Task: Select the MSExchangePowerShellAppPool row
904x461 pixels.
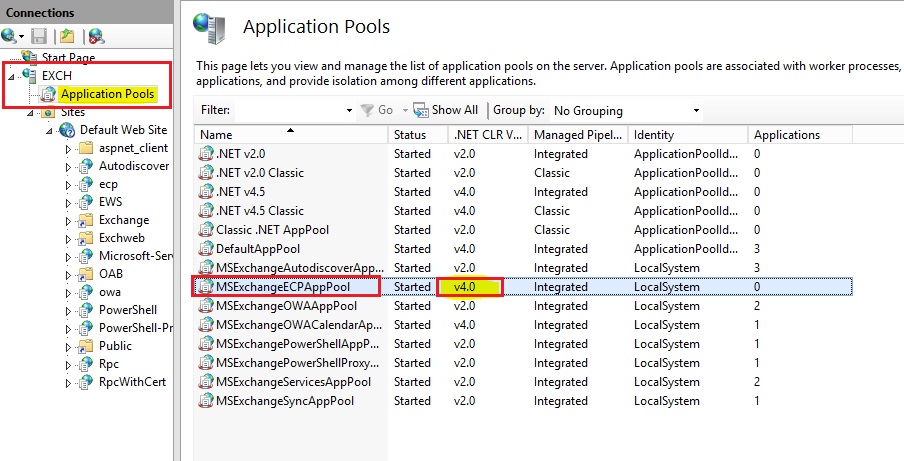Action: pyautogui.click(x=523, y=344)
